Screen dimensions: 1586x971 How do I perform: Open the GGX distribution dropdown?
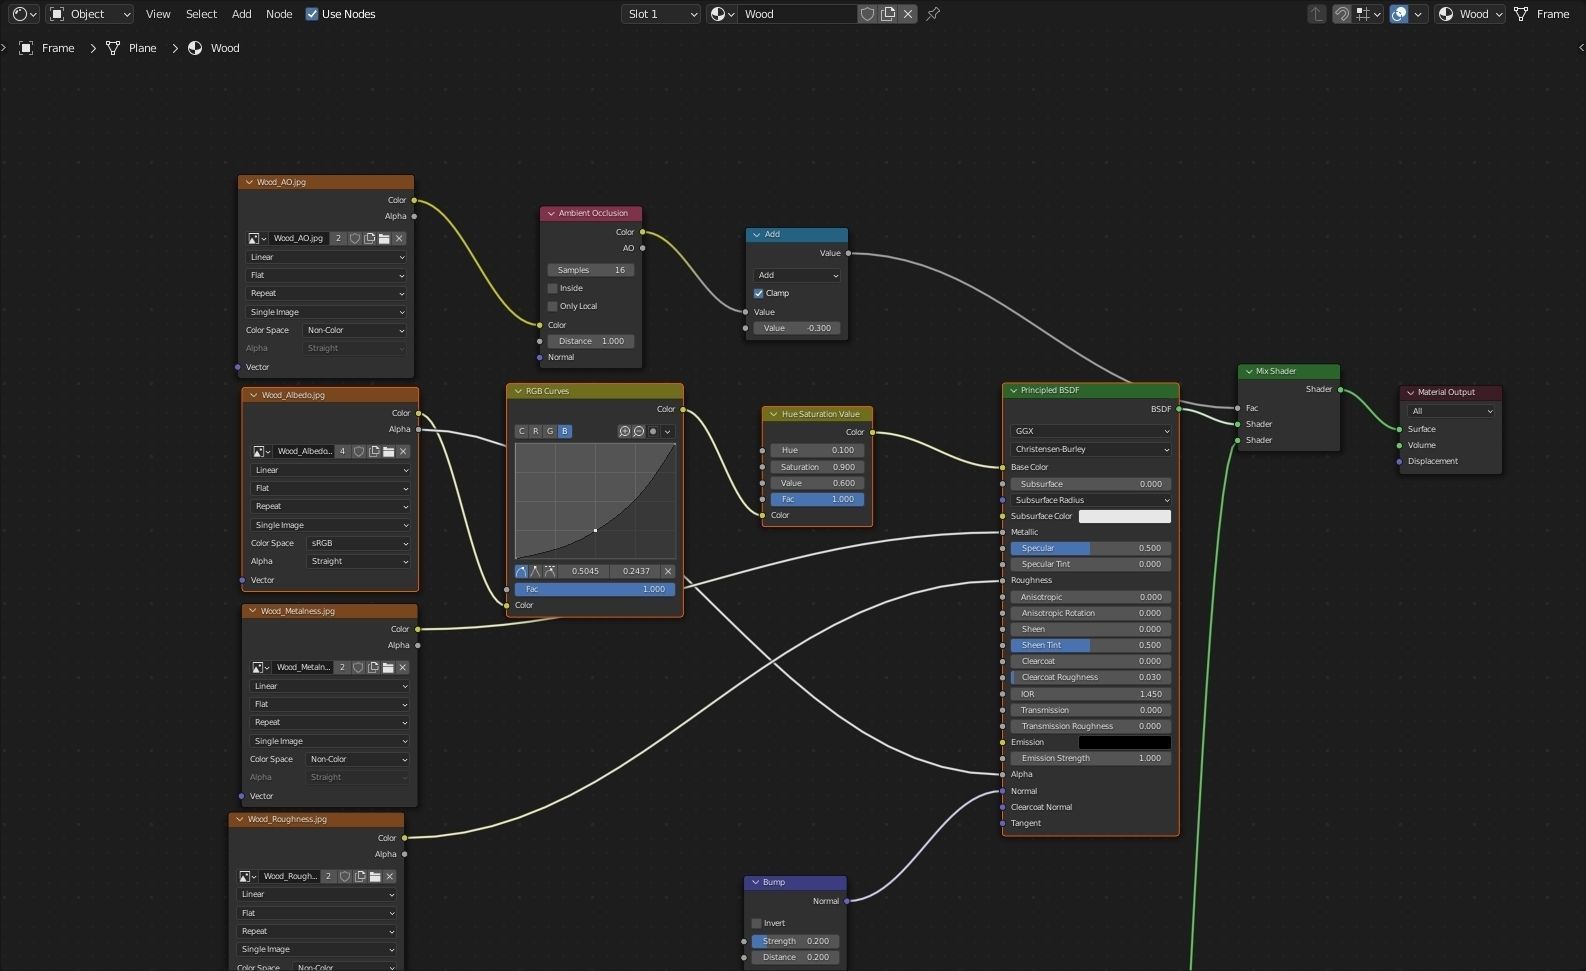pyautogui.click(x=1091, y=431)
